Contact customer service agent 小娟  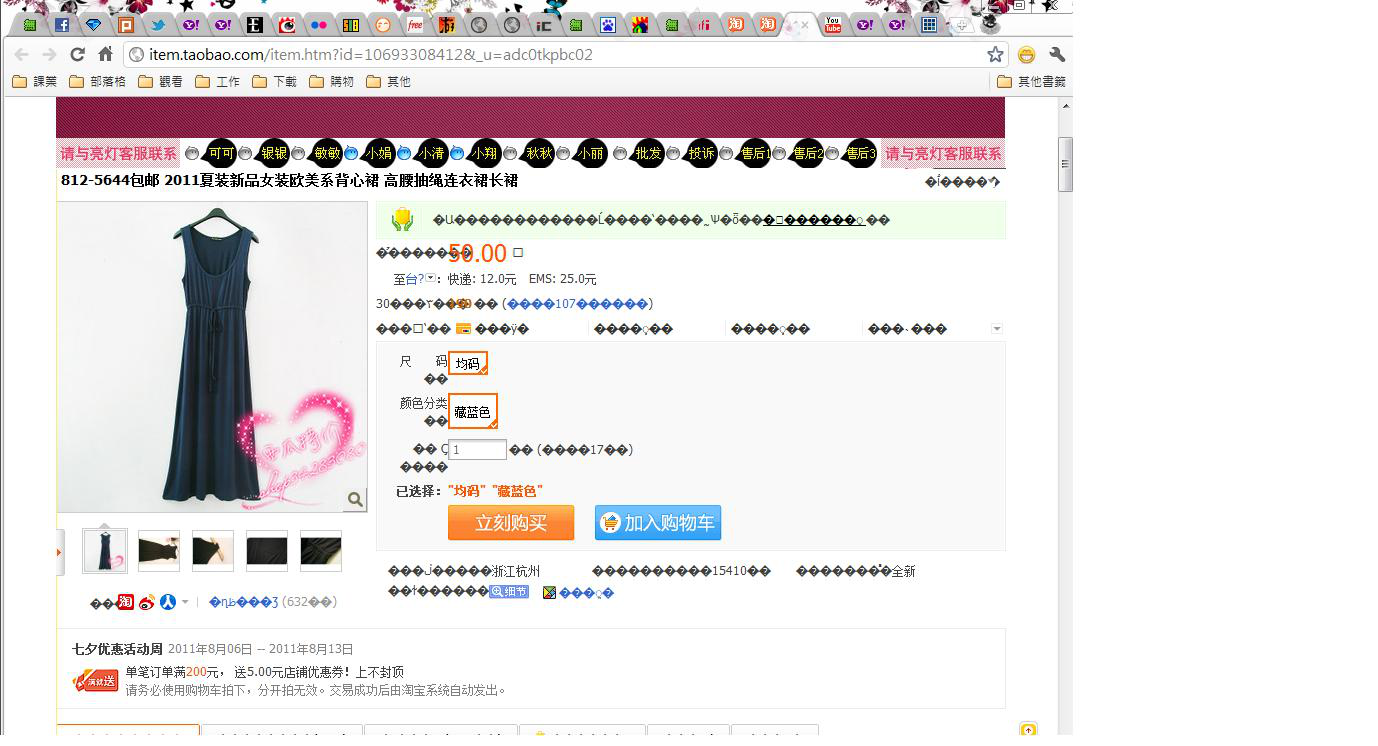[378, 153]
